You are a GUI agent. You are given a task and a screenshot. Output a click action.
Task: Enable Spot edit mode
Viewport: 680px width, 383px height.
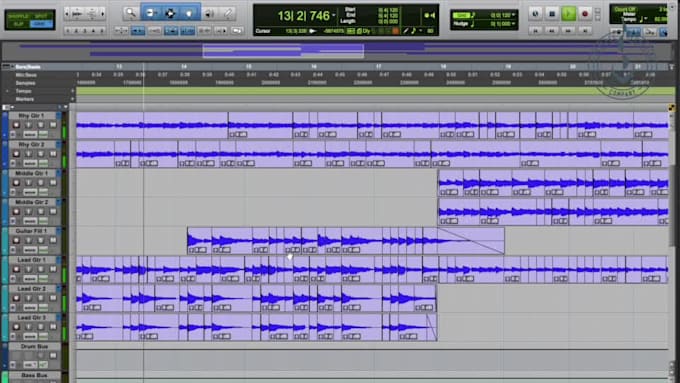(41, 16)
